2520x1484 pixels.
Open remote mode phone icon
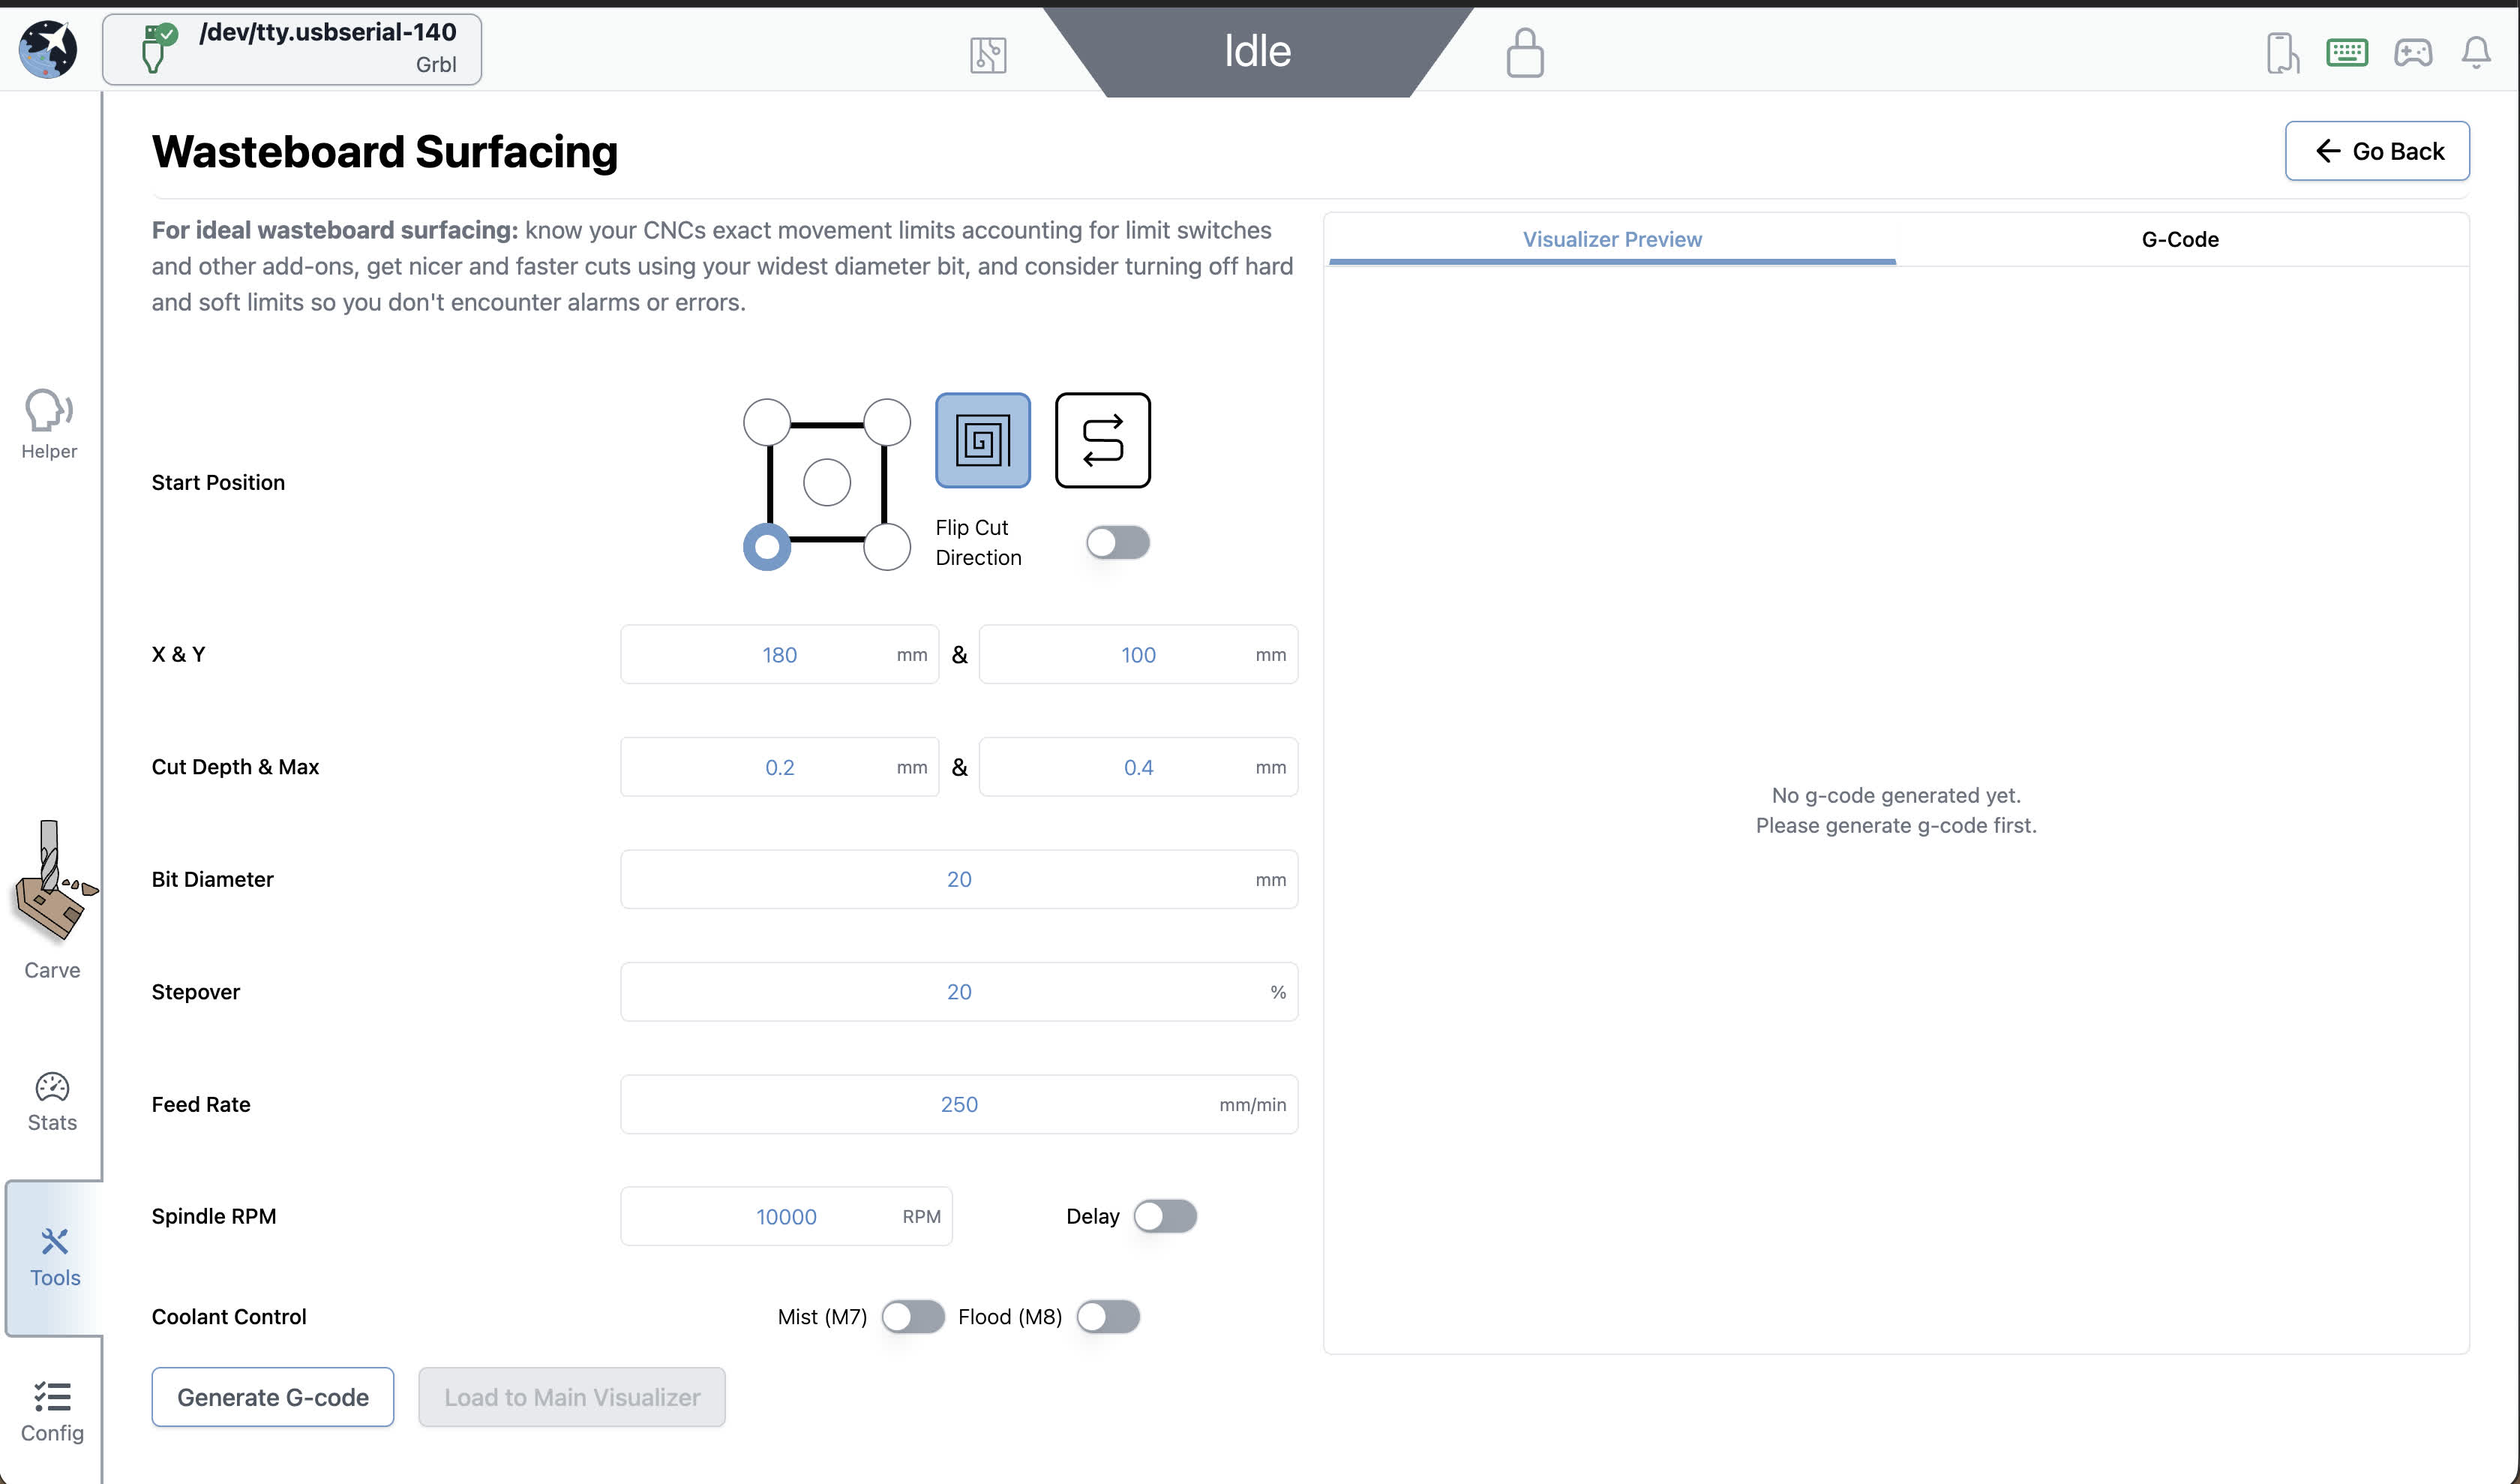pyautogui.click(x=2281, y=52)
